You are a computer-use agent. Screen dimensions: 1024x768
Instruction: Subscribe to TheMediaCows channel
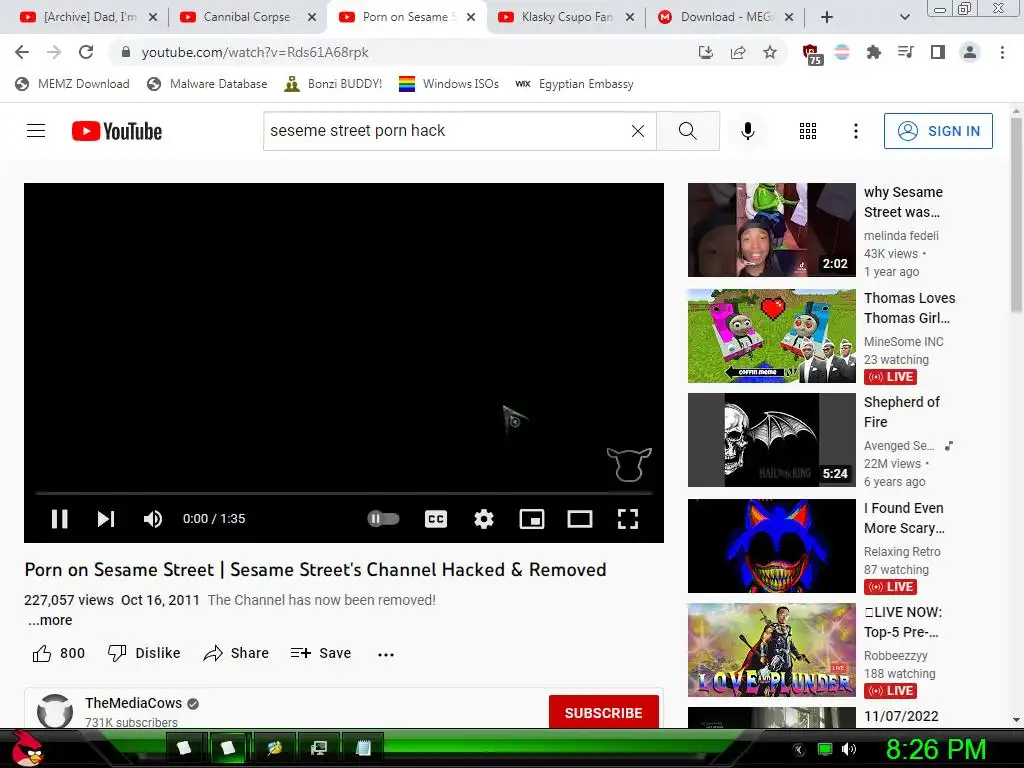pos(603,712)
